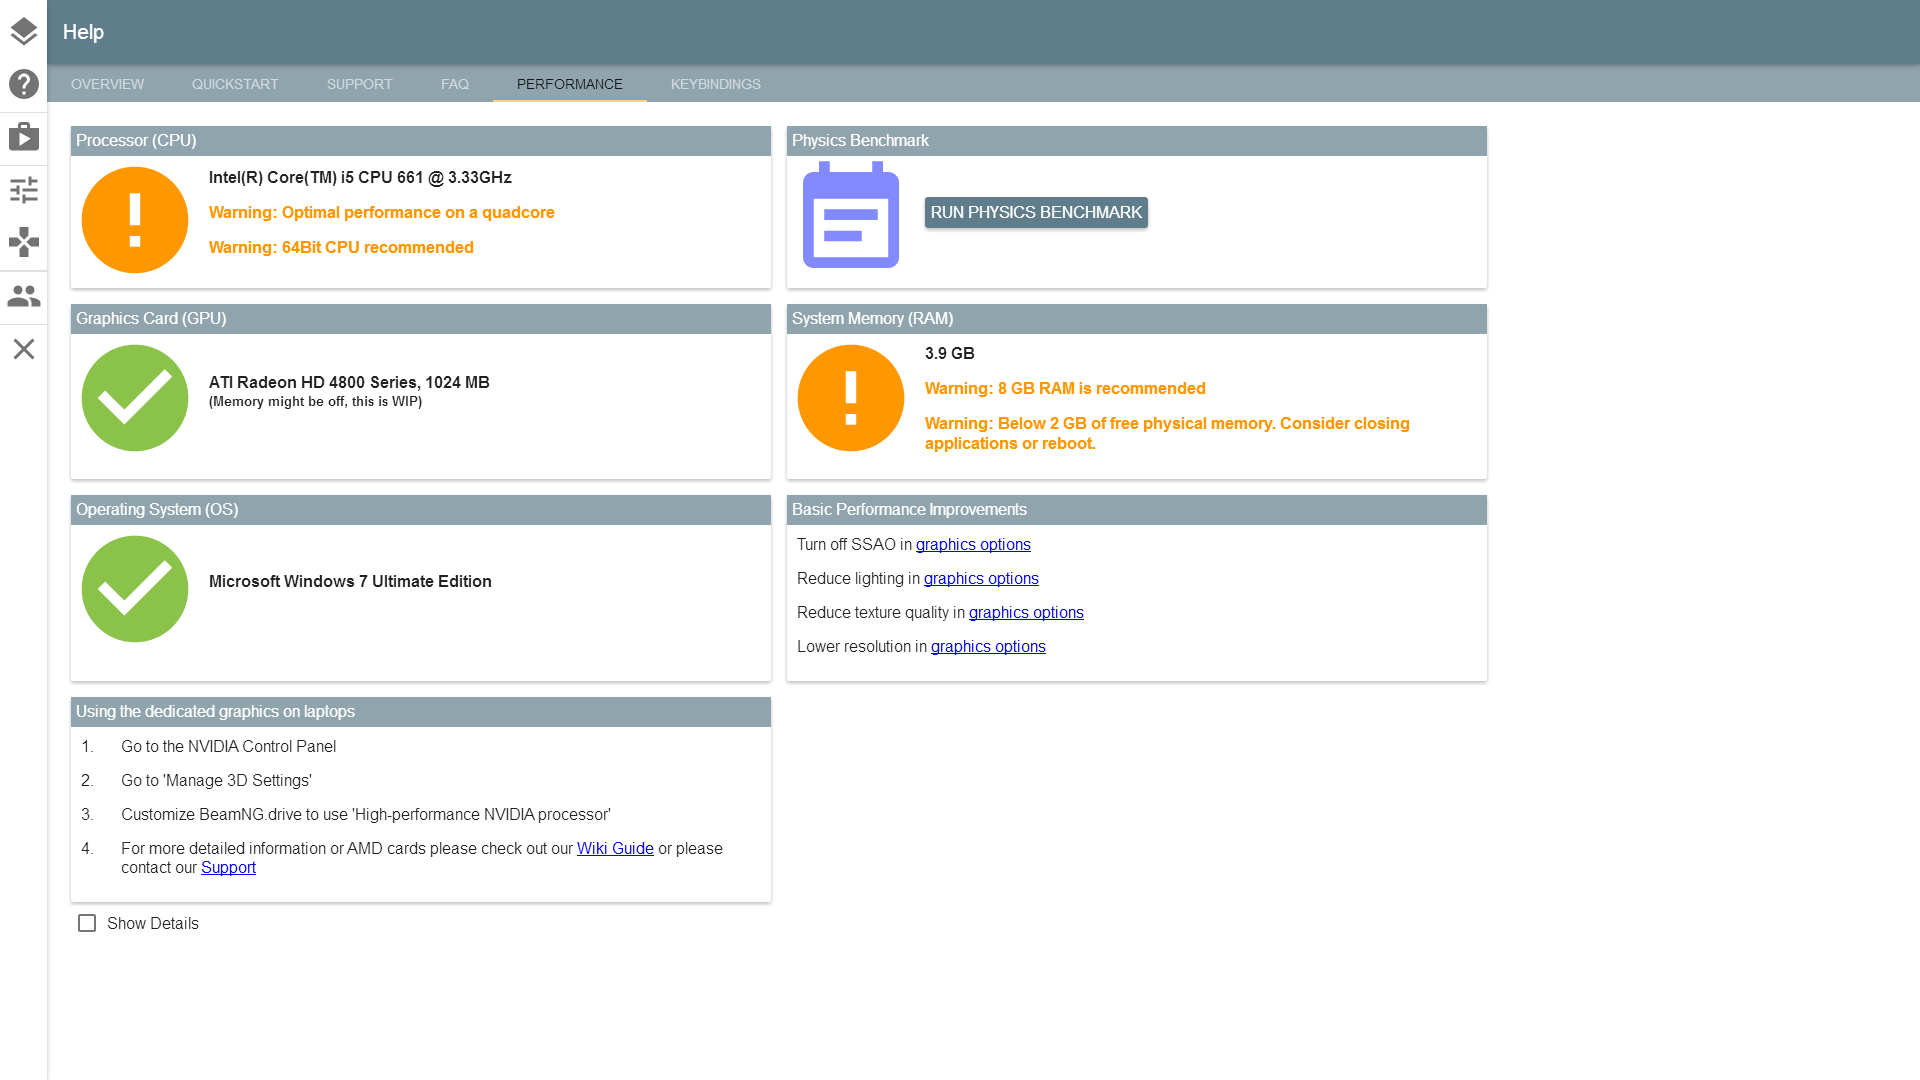Click the Help title in header
This screenshot has width=1920, height=1080.
[x=83, y=32]
